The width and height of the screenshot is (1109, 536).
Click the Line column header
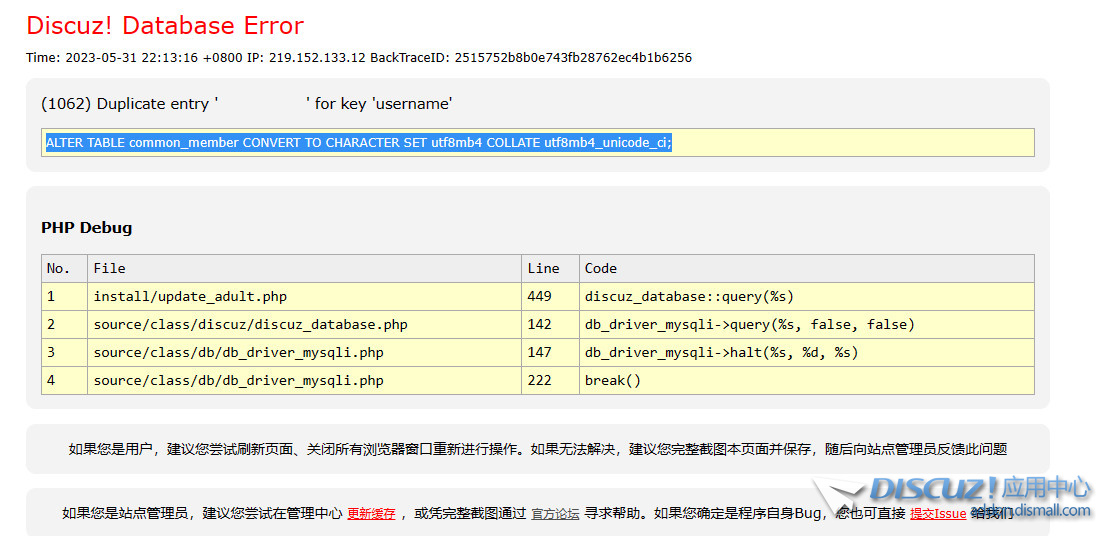click(x=550, y=269)
